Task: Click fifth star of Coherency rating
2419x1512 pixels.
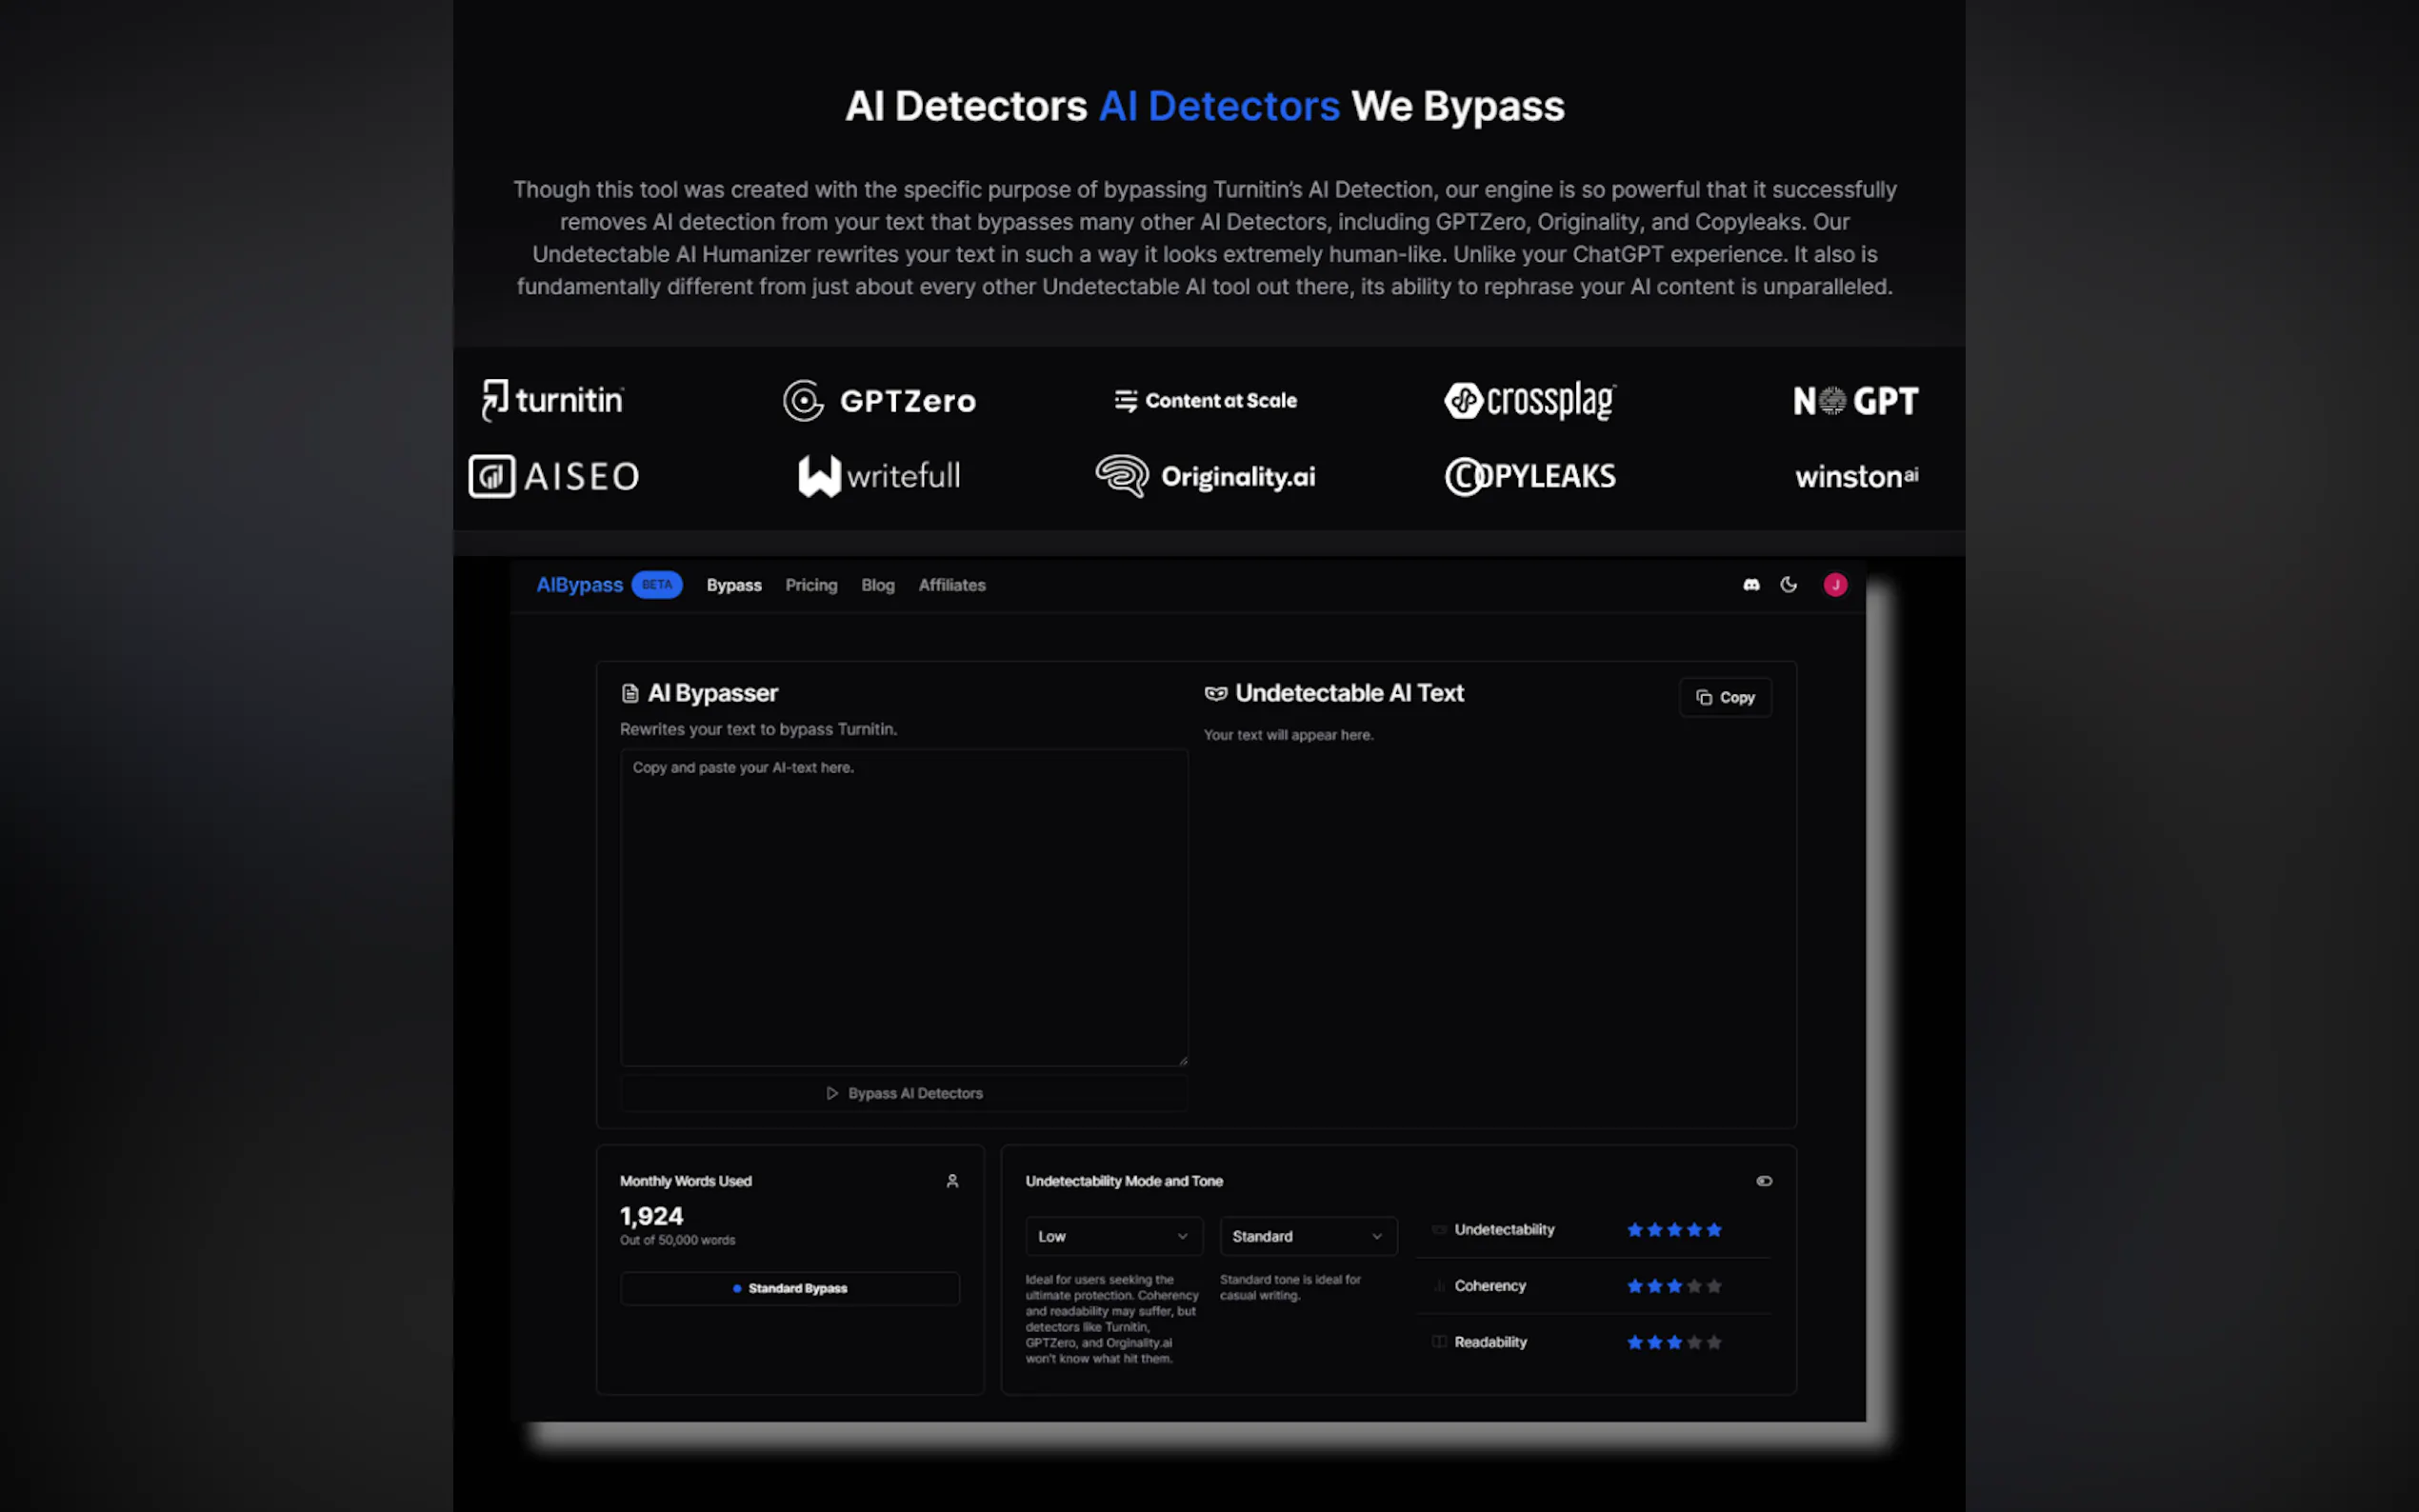Action: (1714, 1286)
